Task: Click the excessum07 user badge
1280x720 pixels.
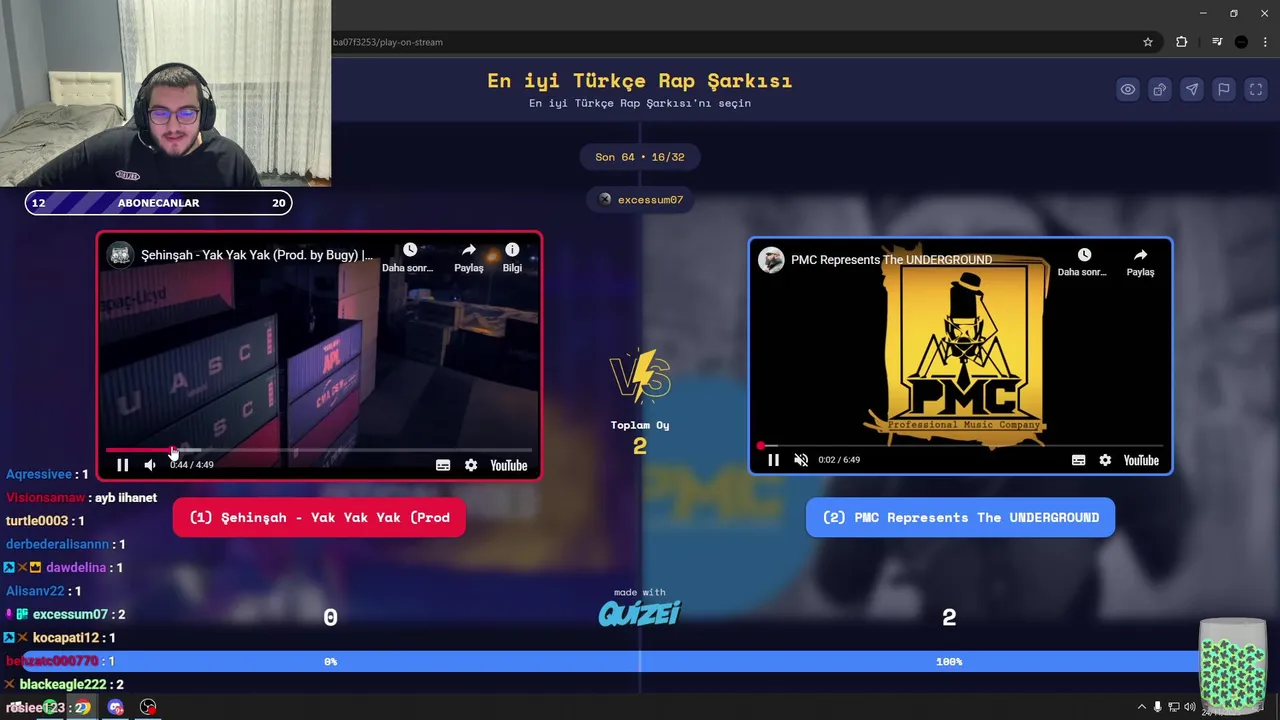Action: click(x=640, y=200)
